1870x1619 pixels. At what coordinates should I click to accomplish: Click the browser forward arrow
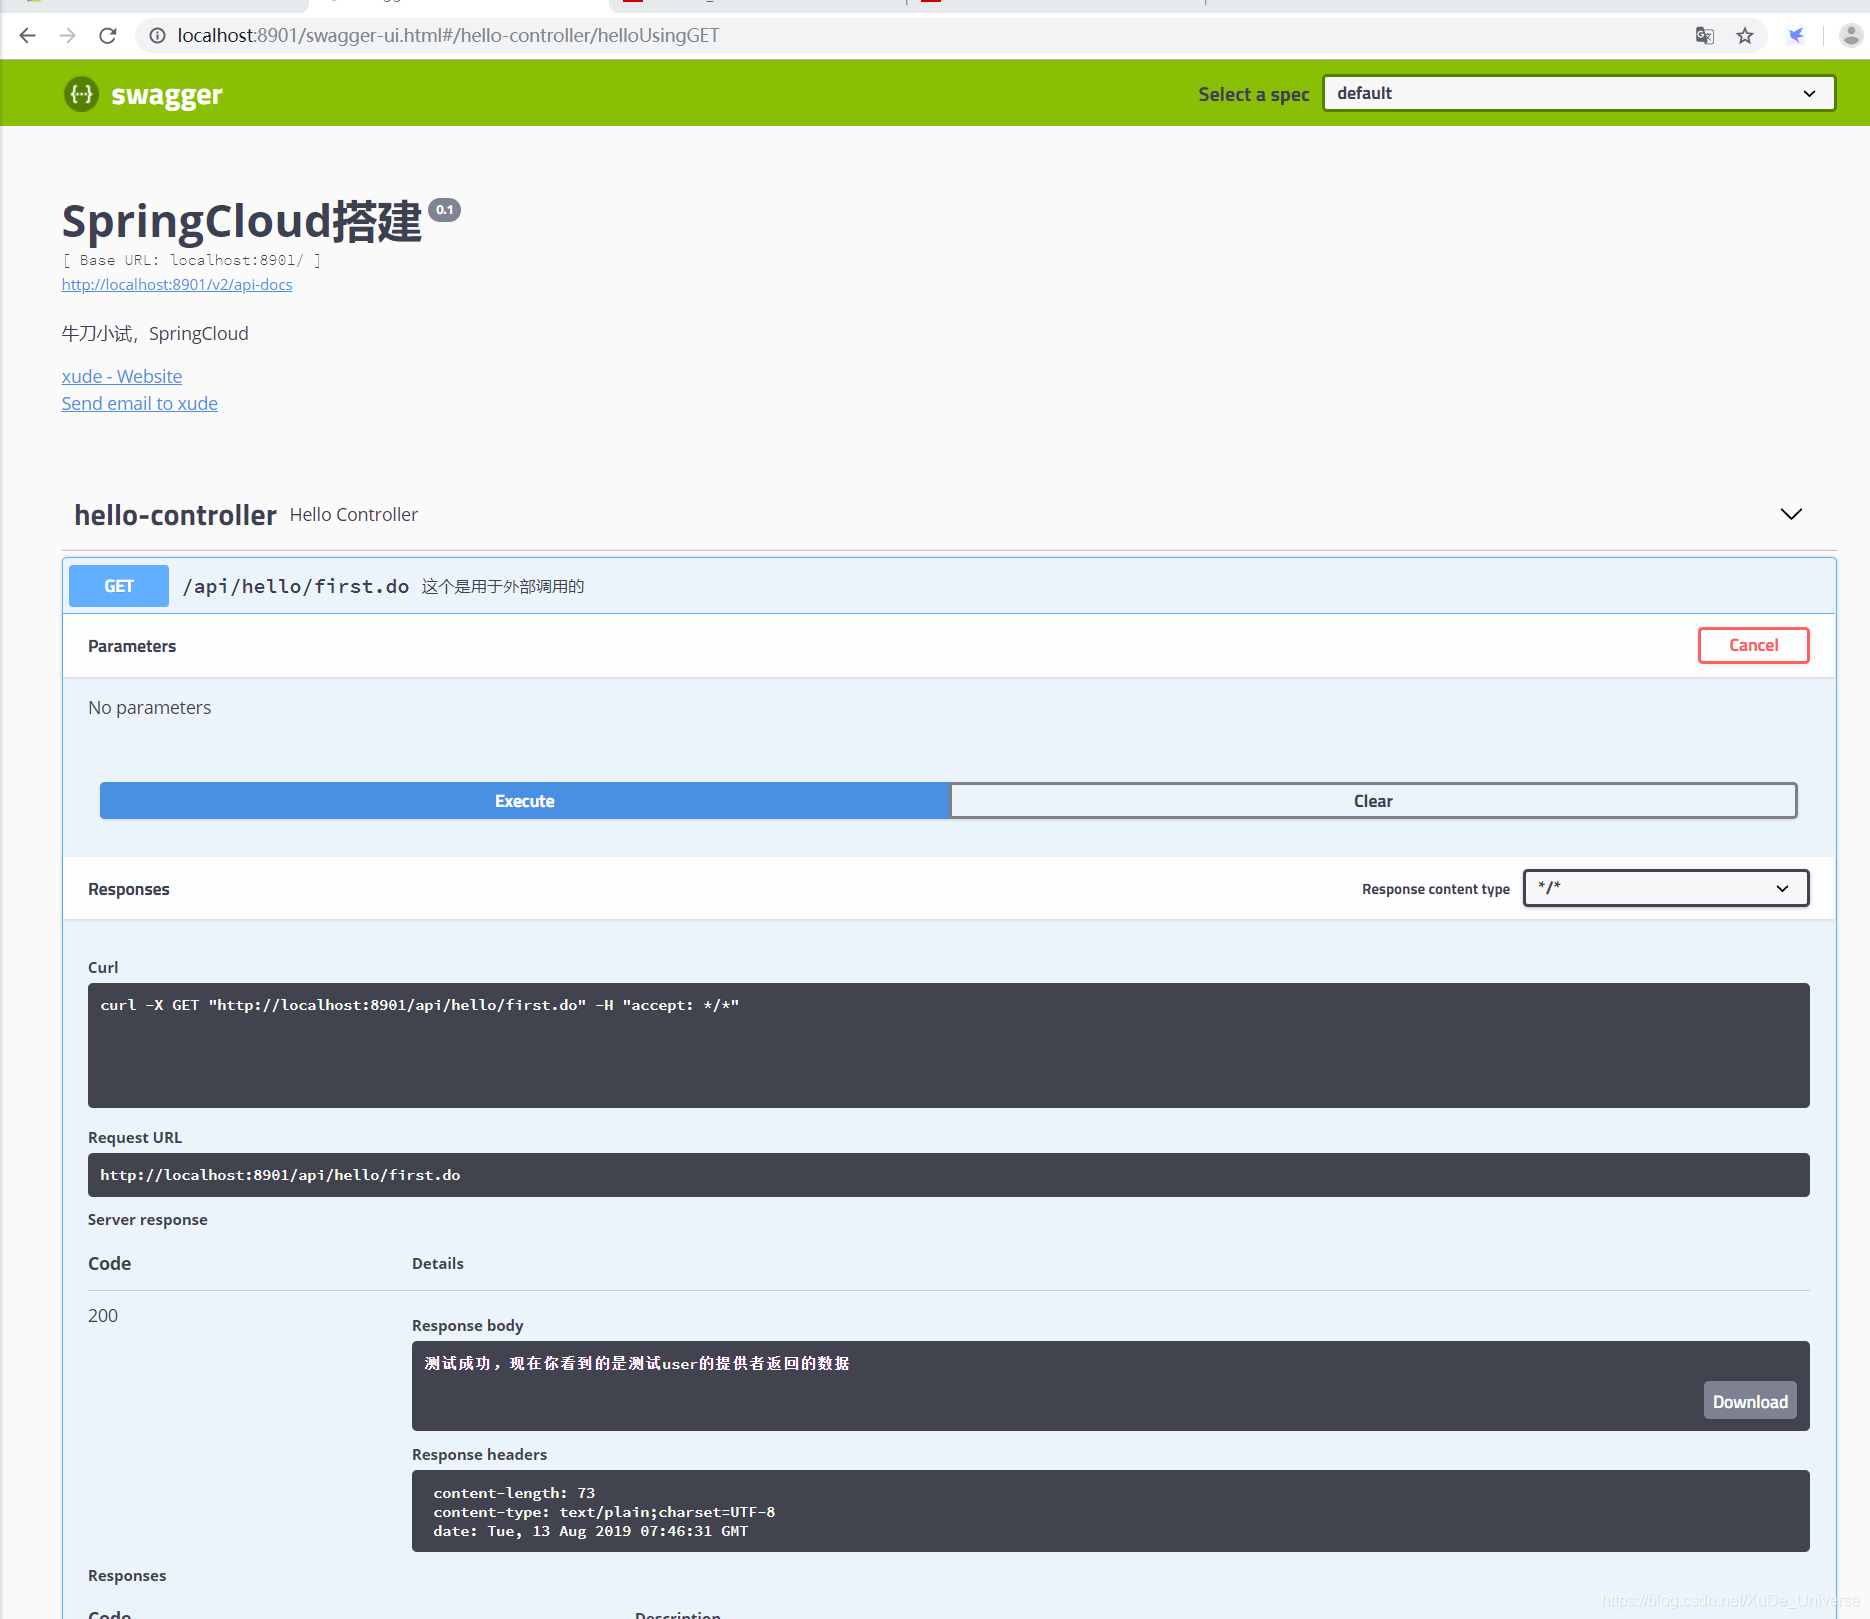point(67,36)
